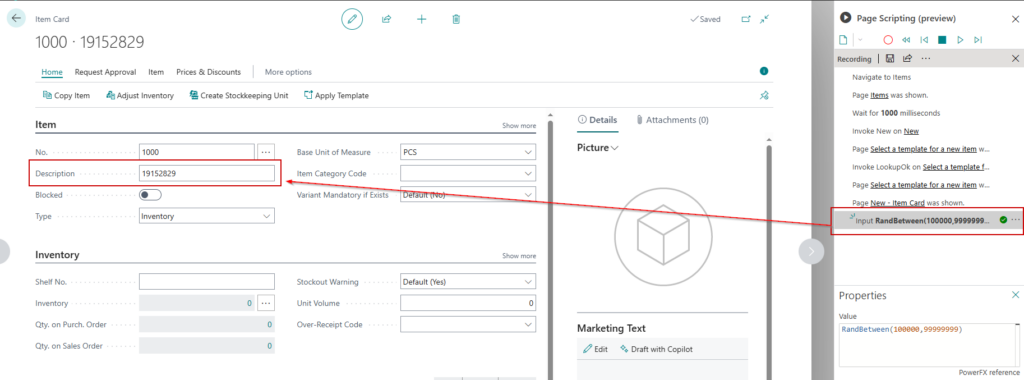Image resolution: width=1024 pixels, height=380 pixels.
Task: Click the Copy Item action
Action: (x=66, y=95)
